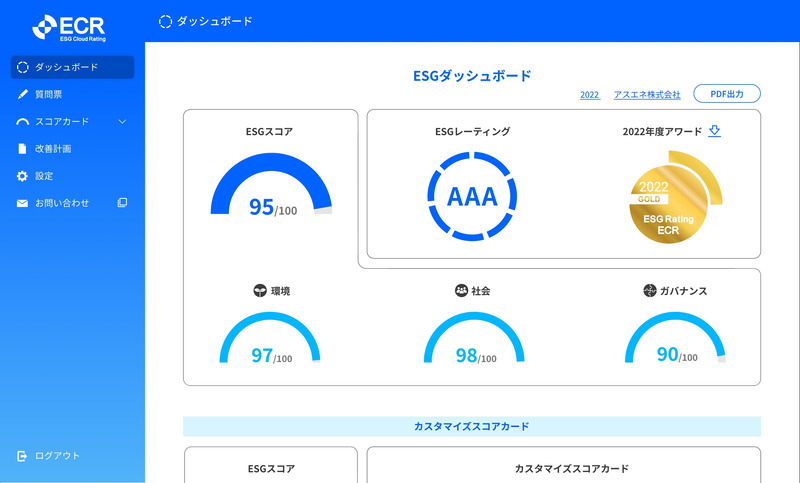Click the PDF出力 button

pos(727,94)
